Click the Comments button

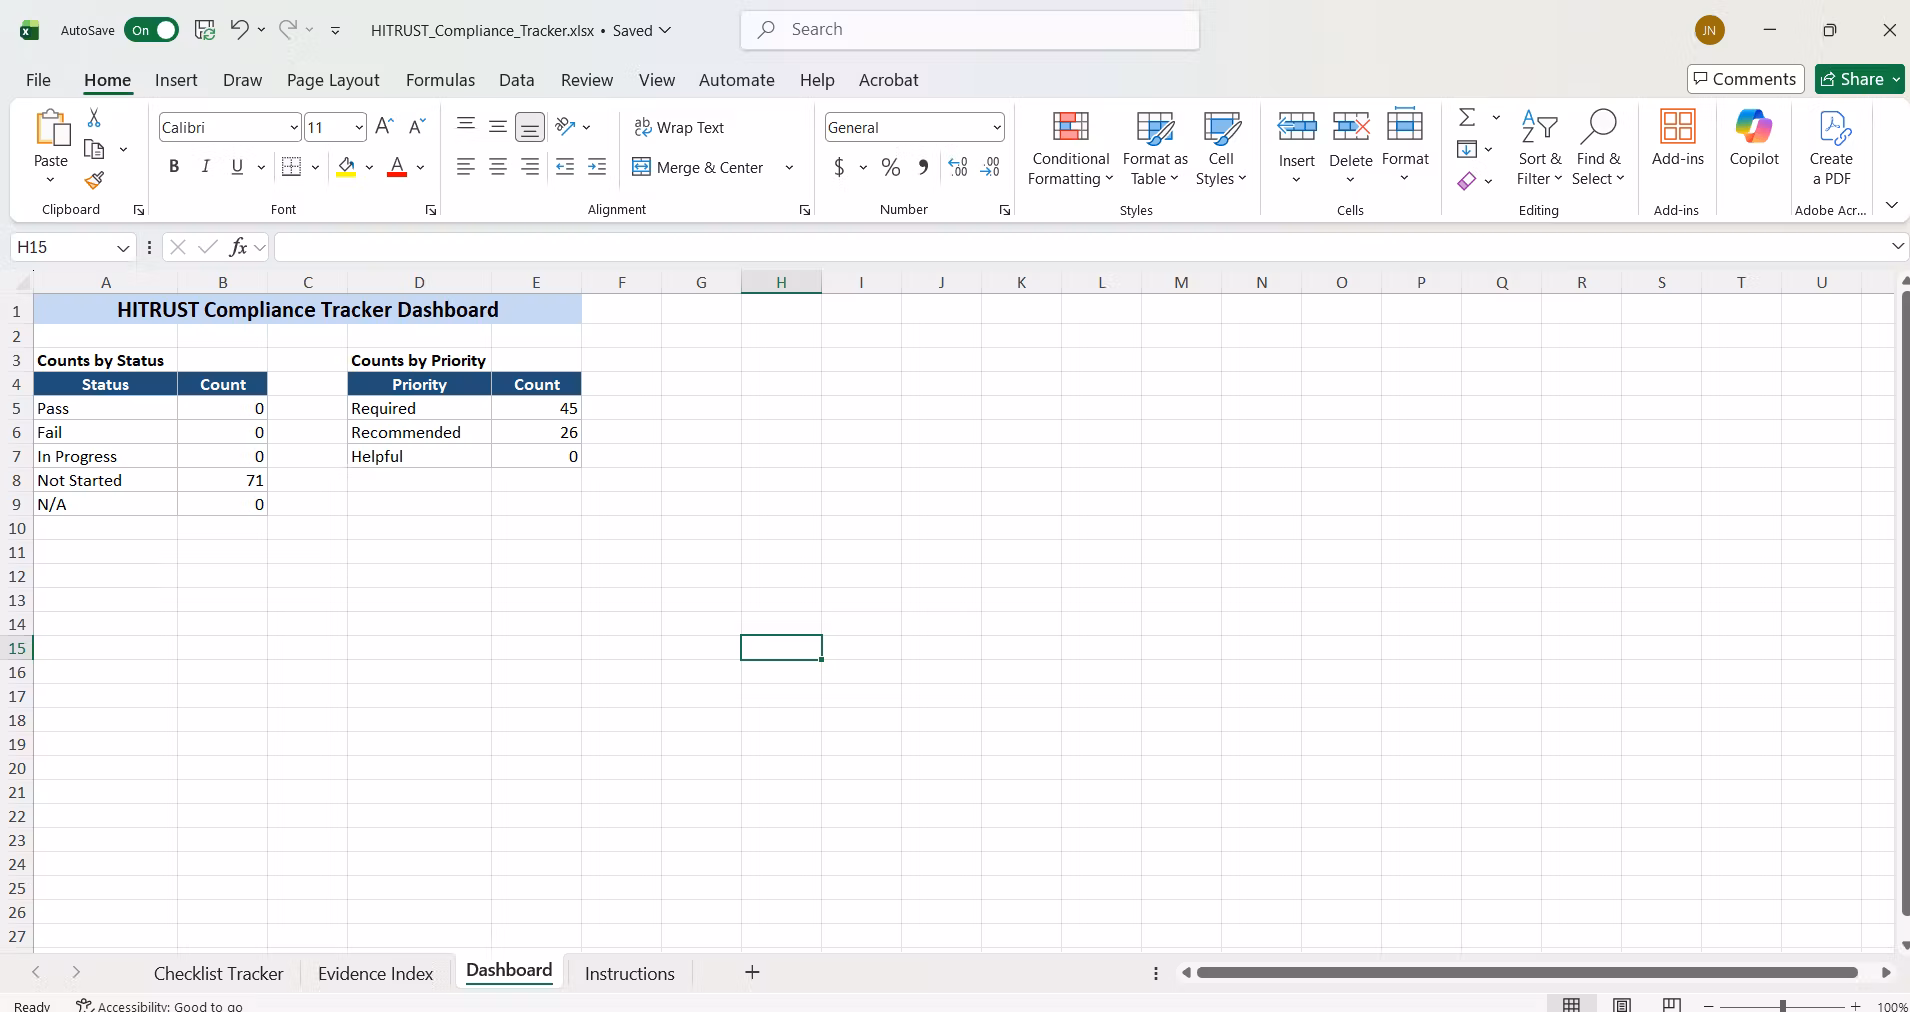1745,79
